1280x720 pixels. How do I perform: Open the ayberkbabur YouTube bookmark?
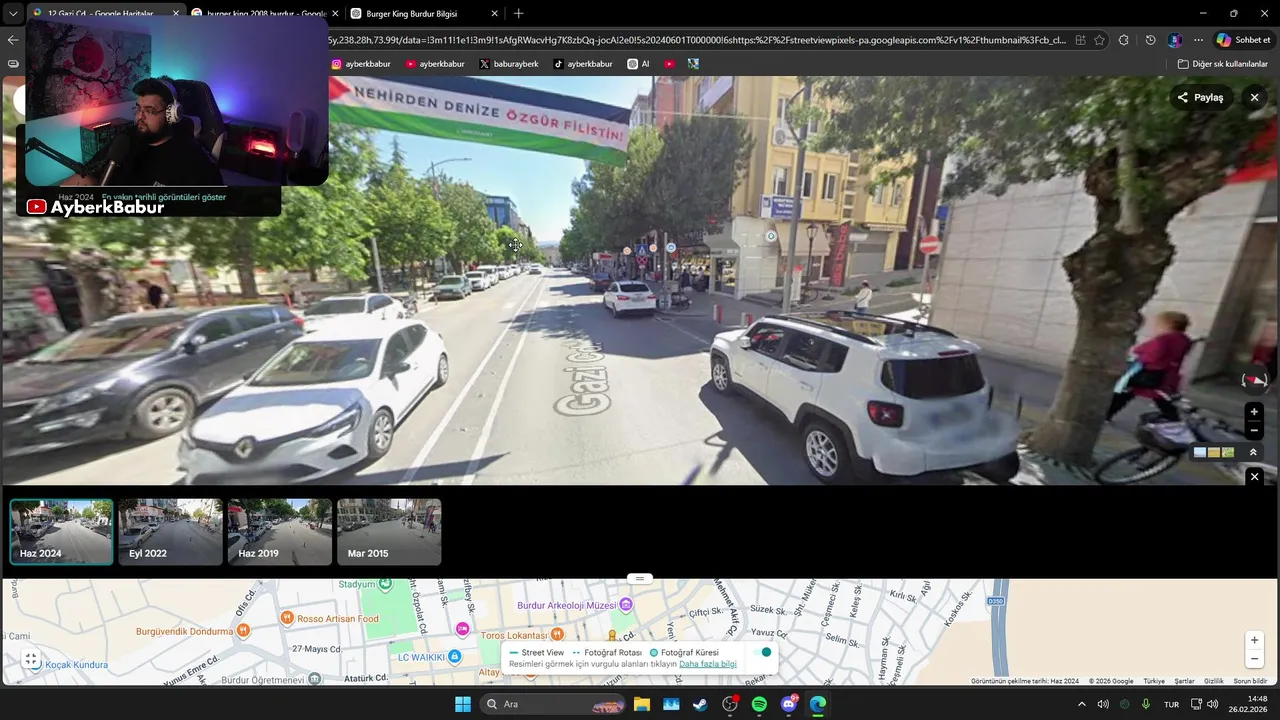point(435,64)
